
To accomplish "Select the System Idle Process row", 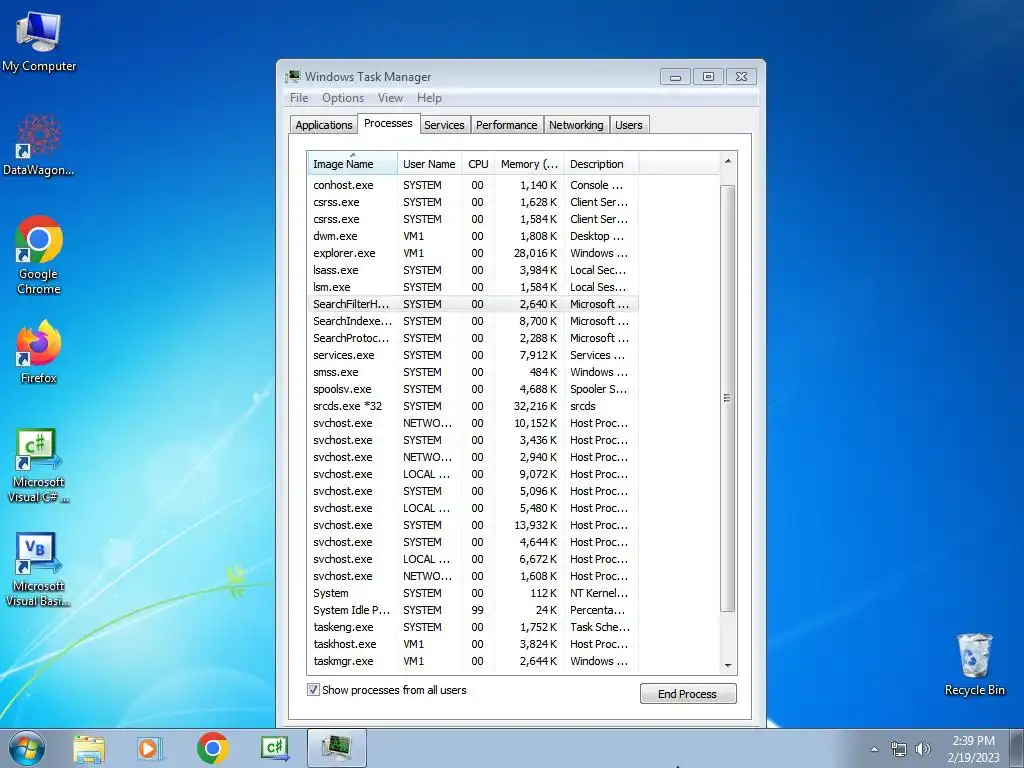I will pos(472,610).
